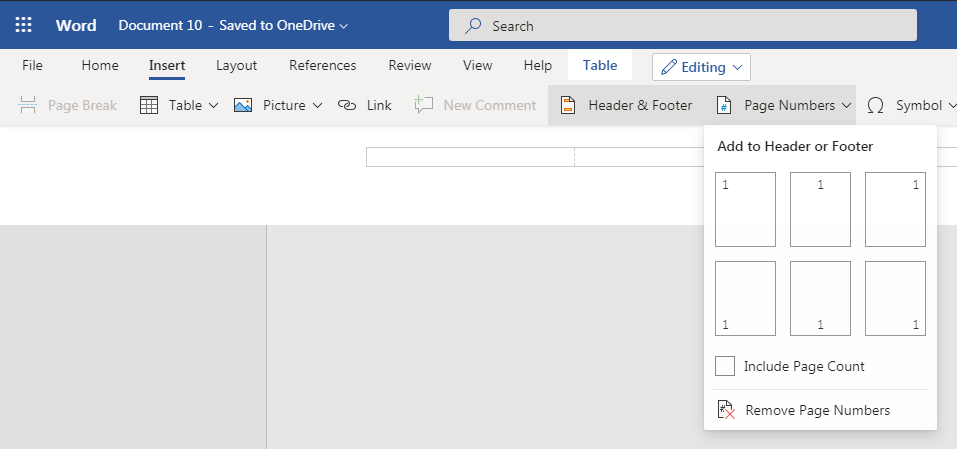
Task: Expand the document title dropdown chevron
Action: coord(344,26)
